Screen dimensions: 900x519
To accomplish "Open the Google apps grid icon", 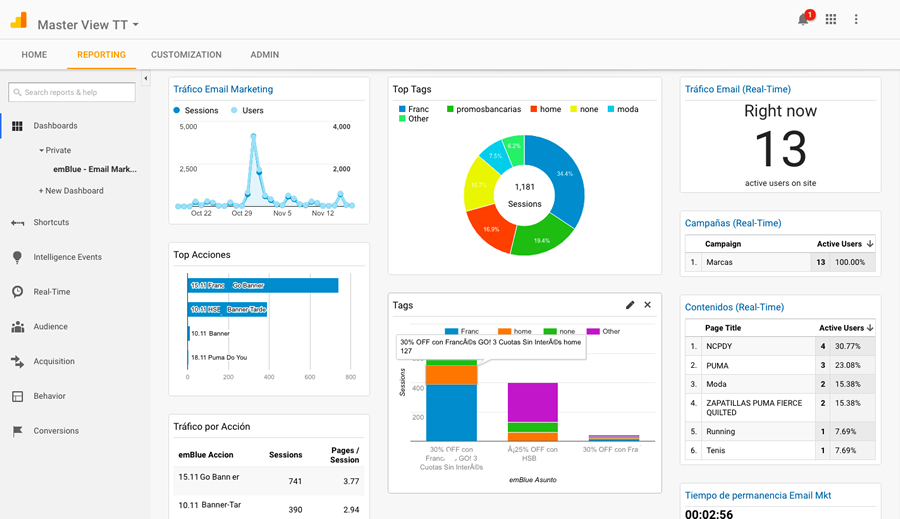I will [x=830, y=19].
